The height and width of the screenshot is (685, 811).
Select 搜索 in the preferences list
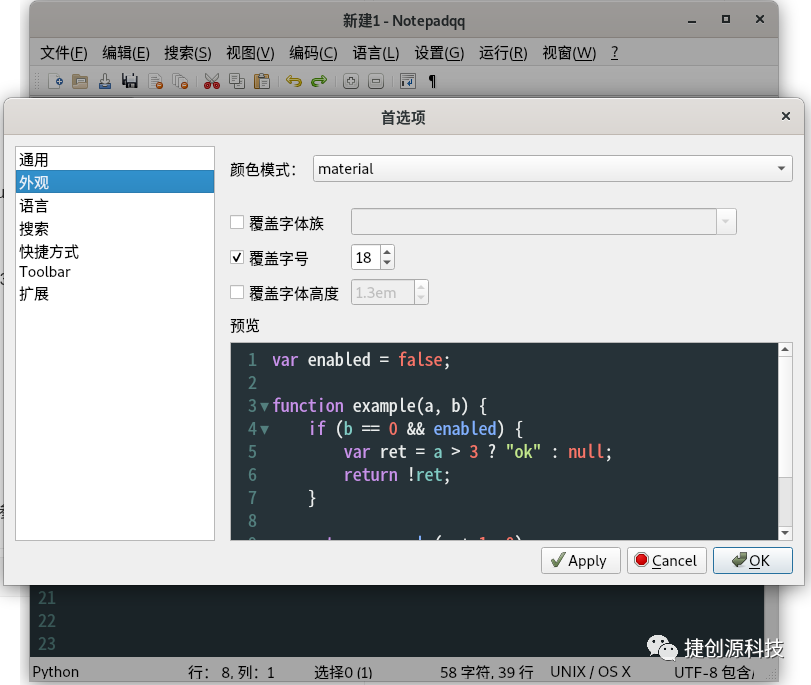(115, 228)
